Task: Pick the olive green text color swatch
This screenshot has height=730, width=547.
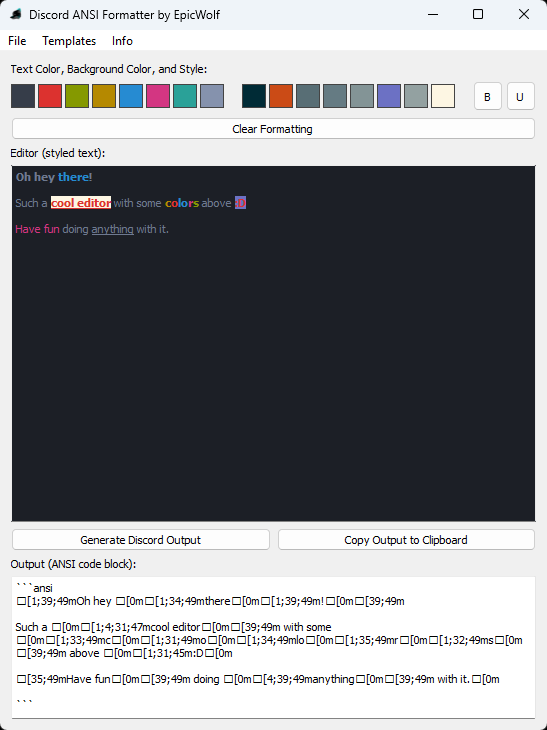Action: pos(77,96)
